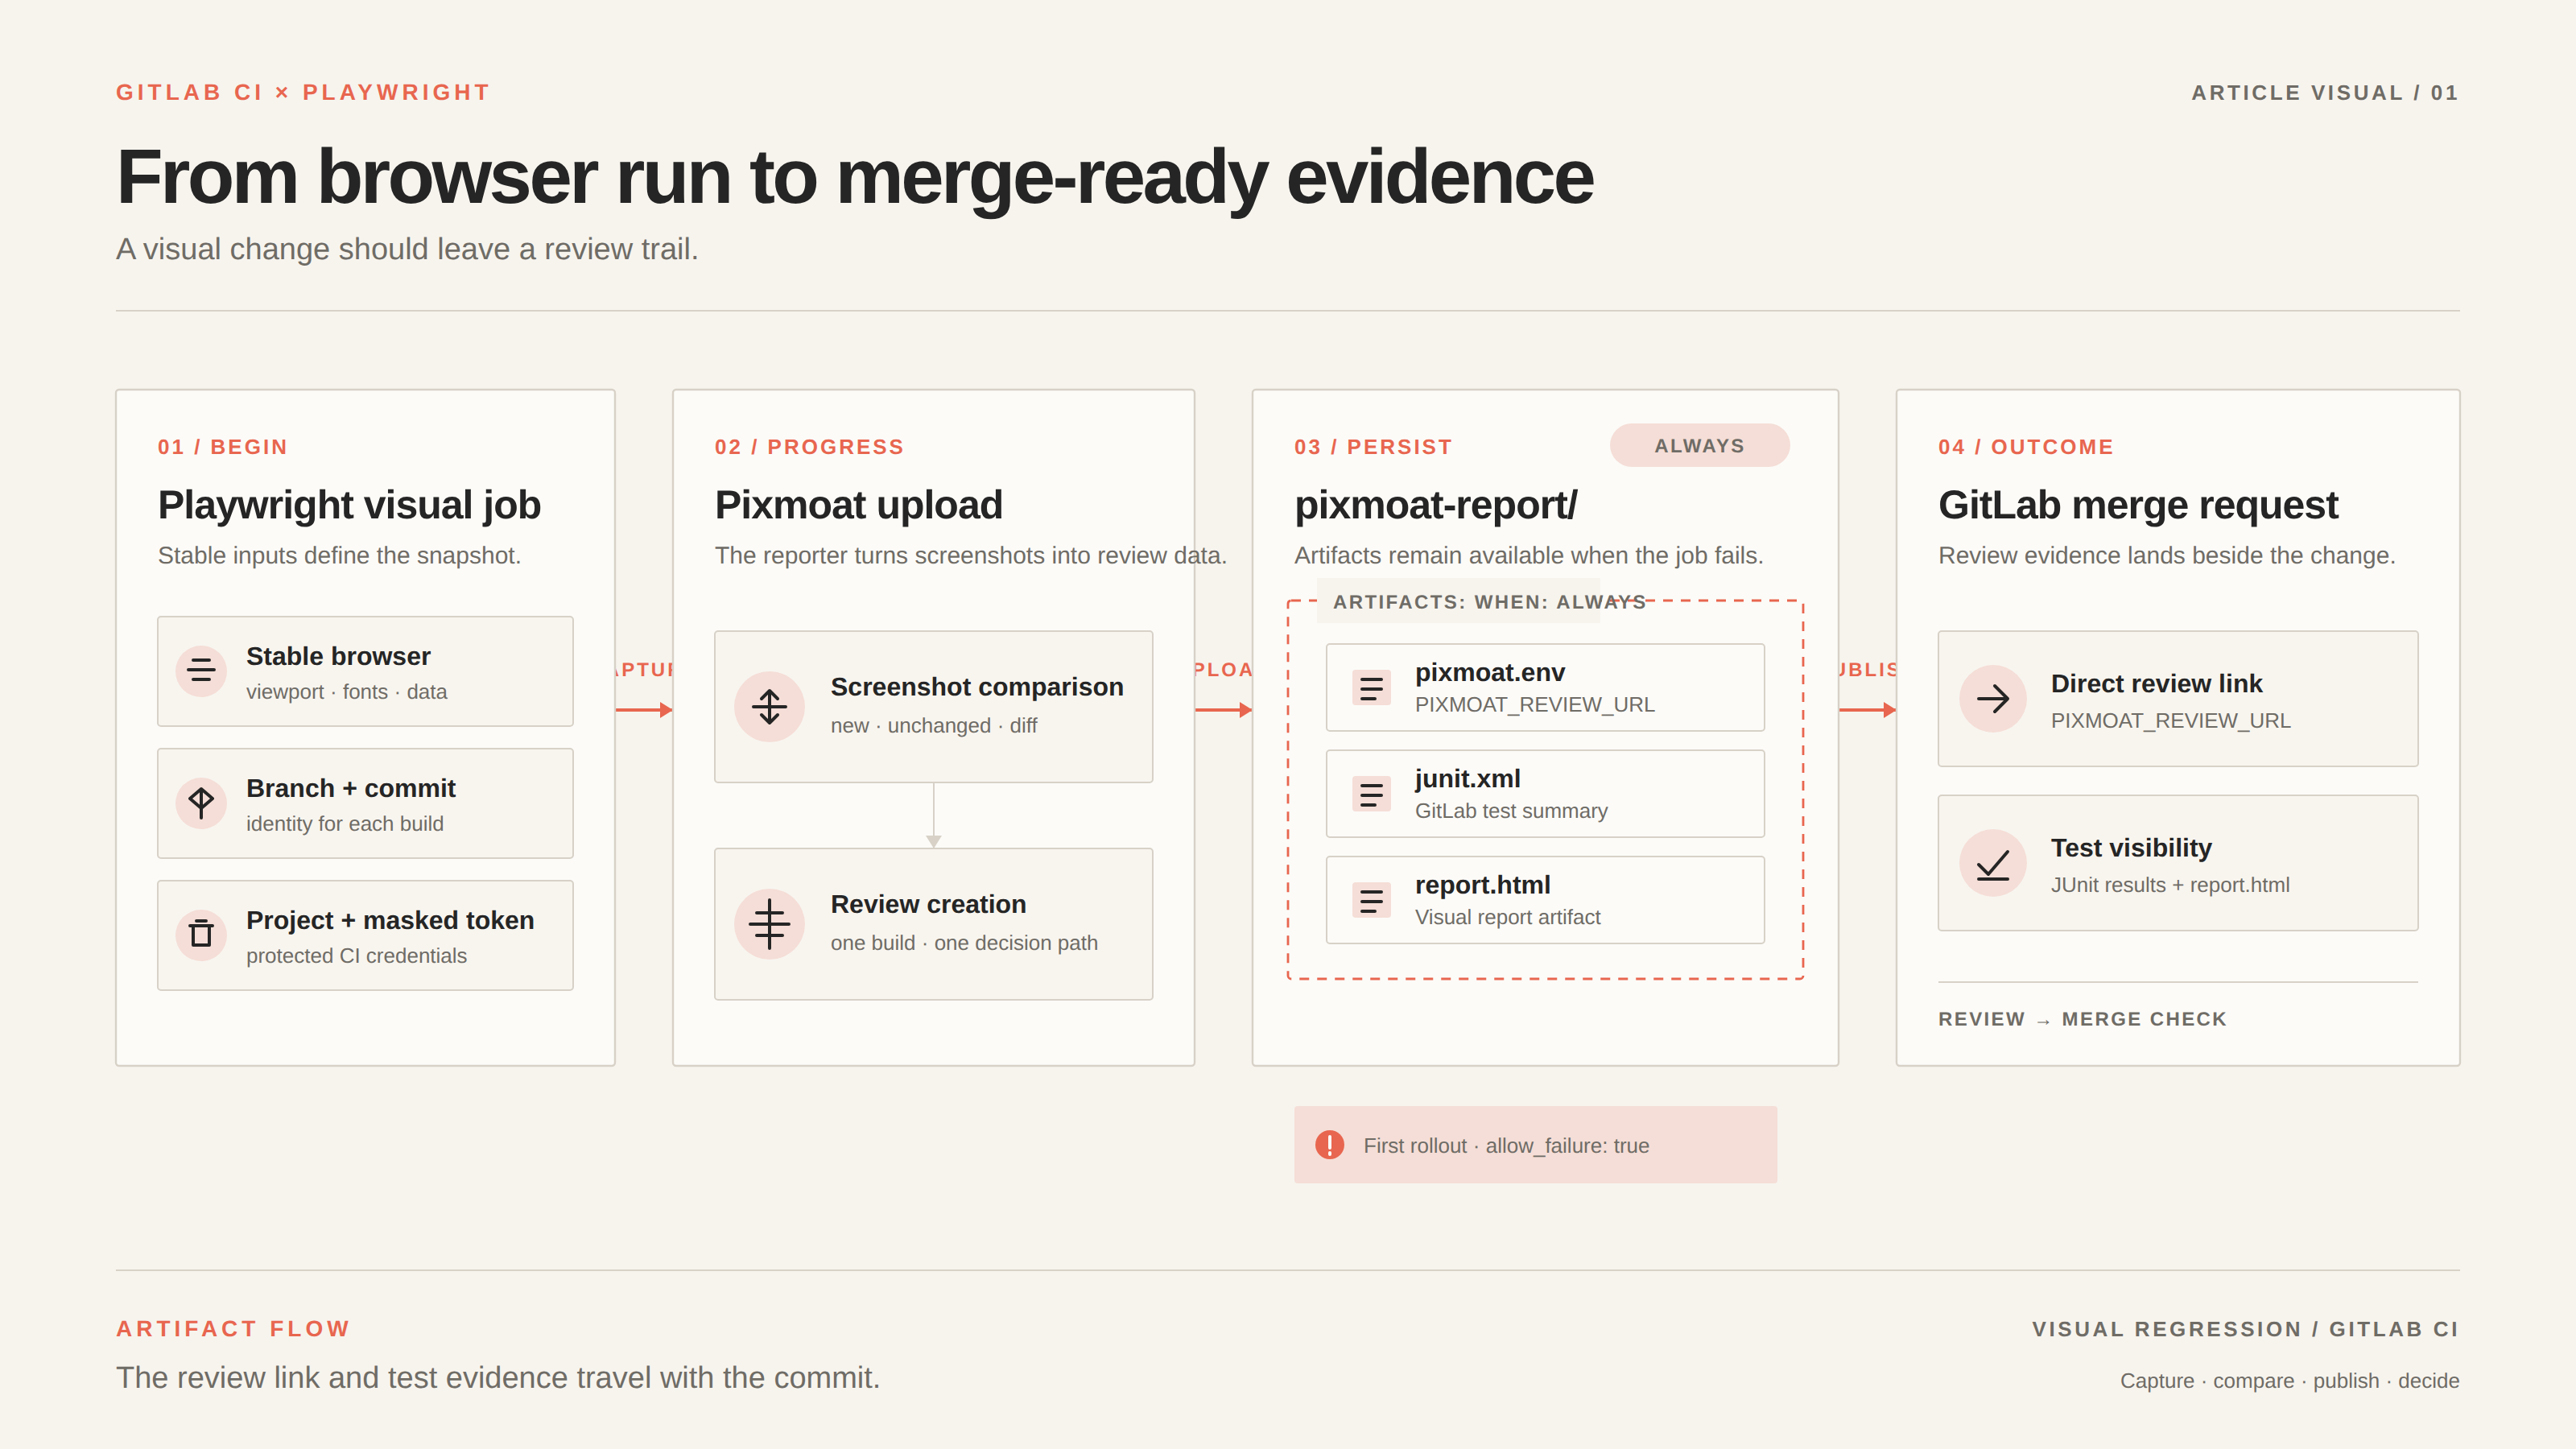The image size is (2576, 1449).
Task: Click the junit.xml file icon
Action: 1371,794
